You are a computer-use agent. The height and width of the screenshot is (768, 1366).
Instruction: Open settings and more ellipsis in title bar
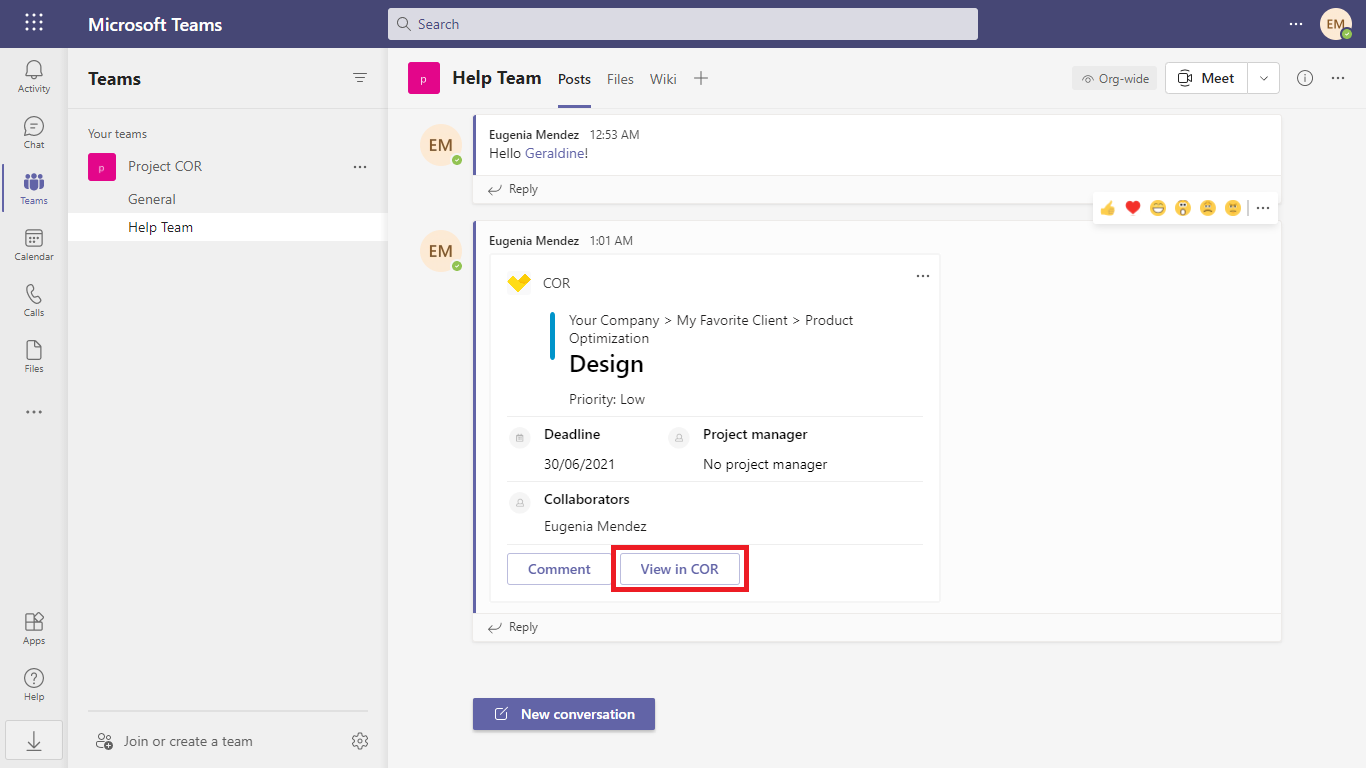pyautogui.click(x=1296, y=24)
